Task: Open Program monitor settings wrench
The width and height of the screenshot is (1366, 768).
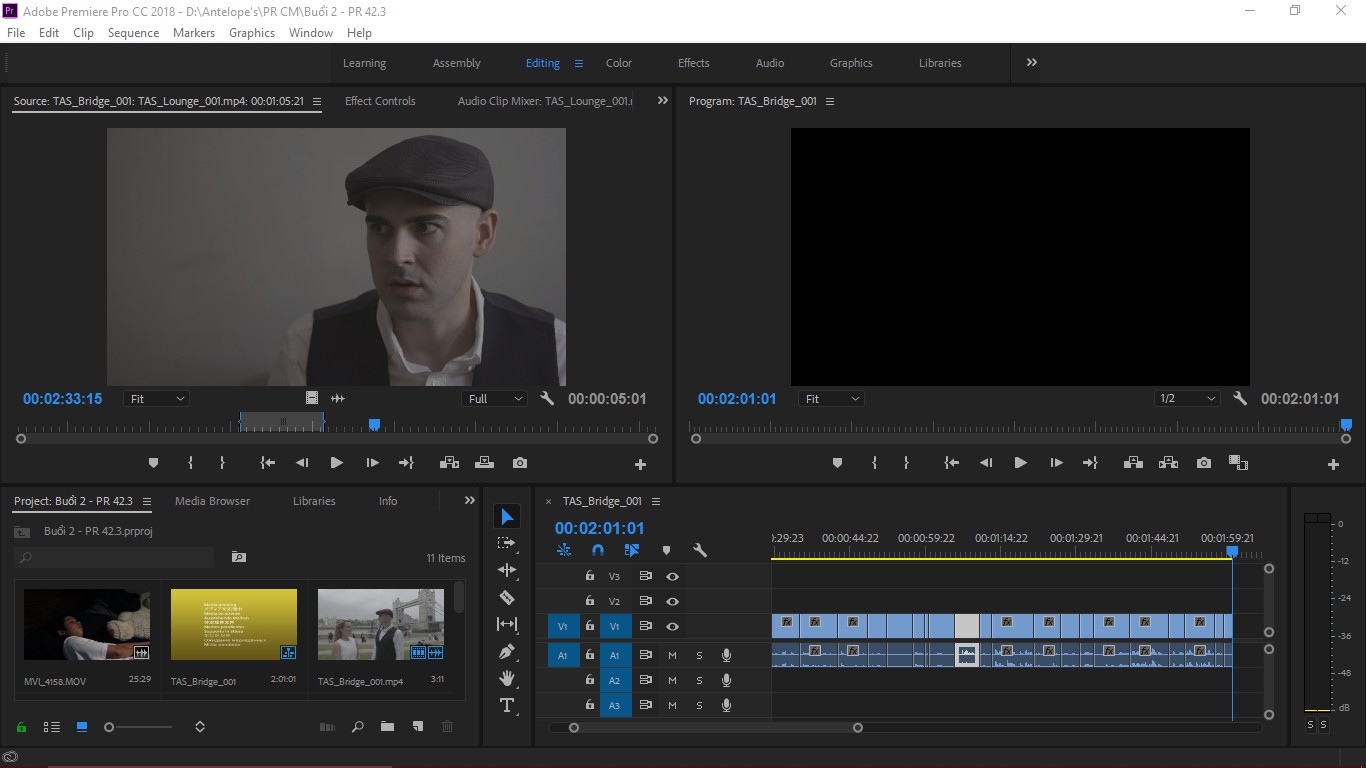Action: 1240,398
